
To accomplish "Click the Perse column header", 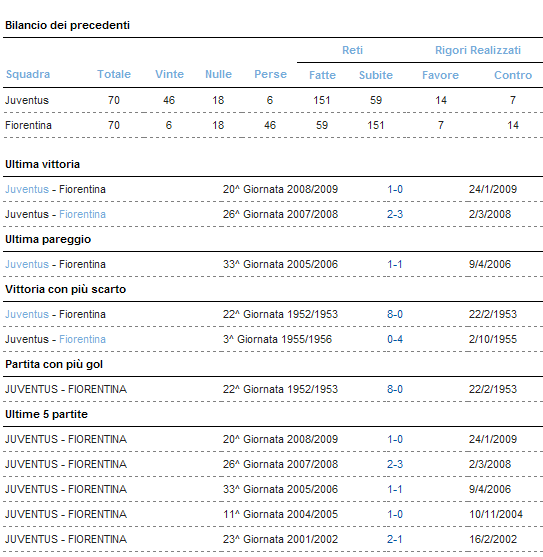I will click(270, 74).
